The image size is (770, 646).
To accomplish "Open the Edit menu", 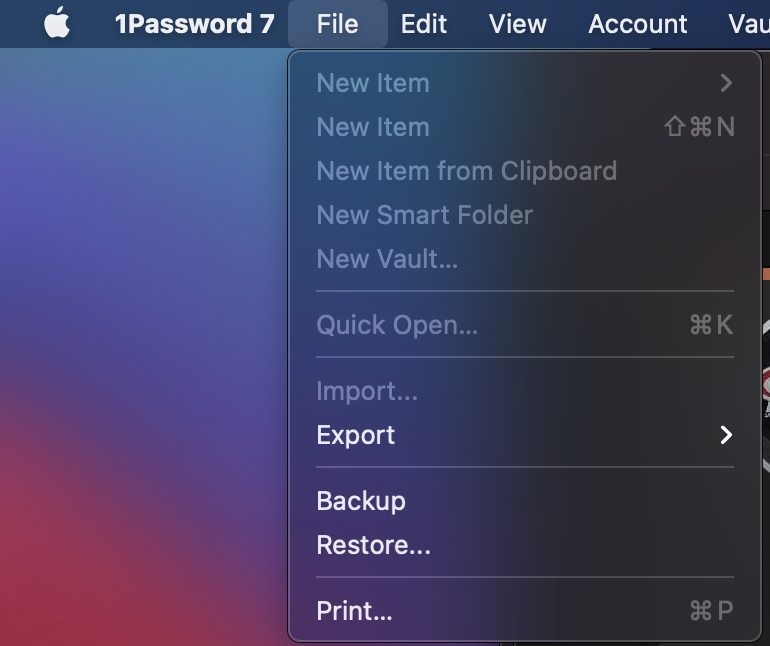I will tap(423, 24).
